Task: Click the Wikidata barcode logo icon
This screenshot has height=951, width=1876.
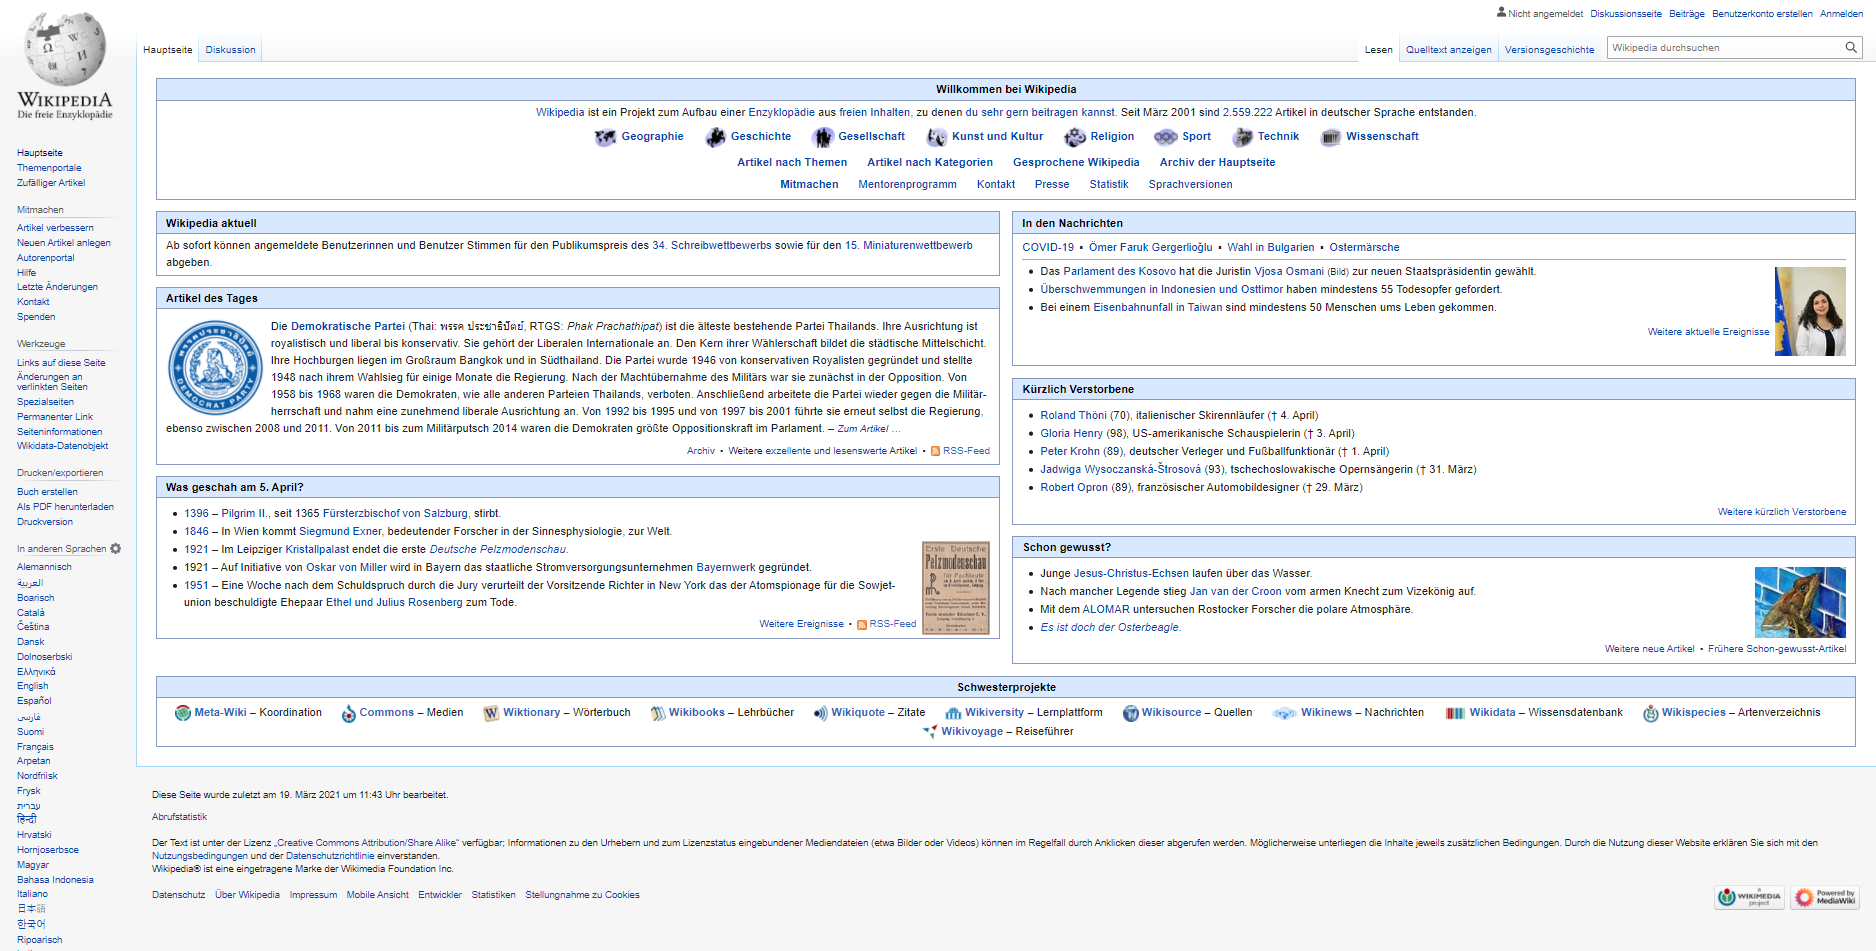Action: pyautogui.click(x=1455, y=713)
